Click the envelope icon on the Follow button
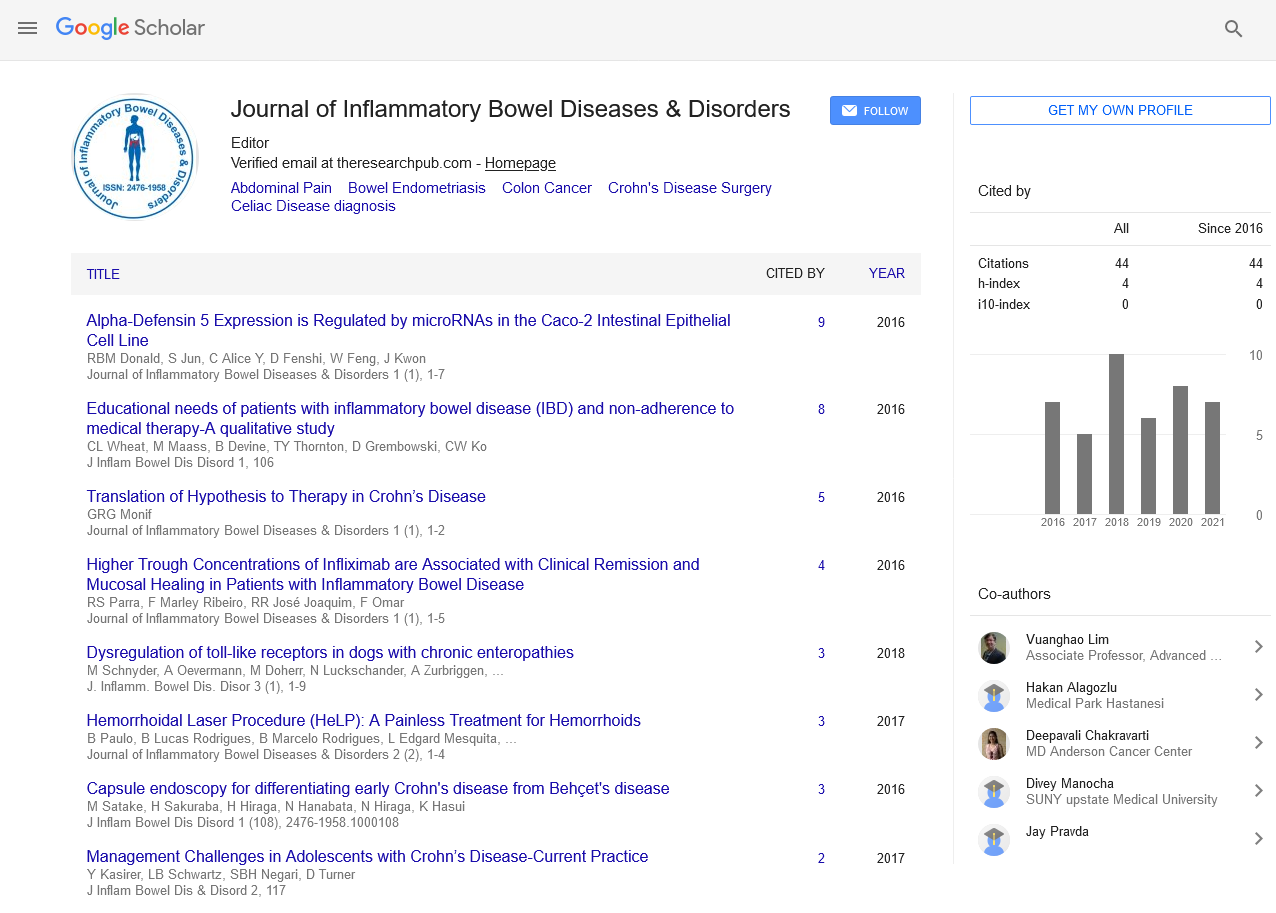 [849, 110]
